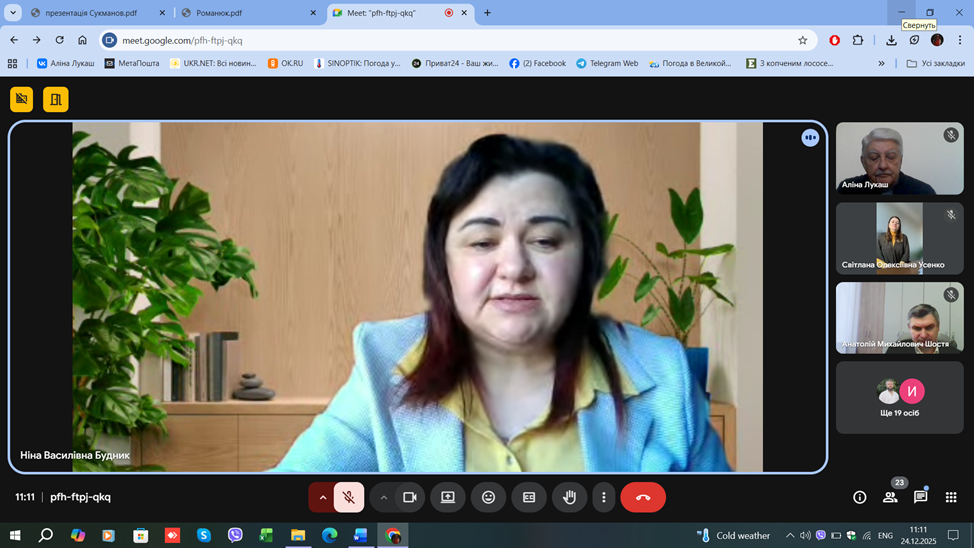Show the people participant list
This screenshot has width=974, height=548.
point(890,497)
